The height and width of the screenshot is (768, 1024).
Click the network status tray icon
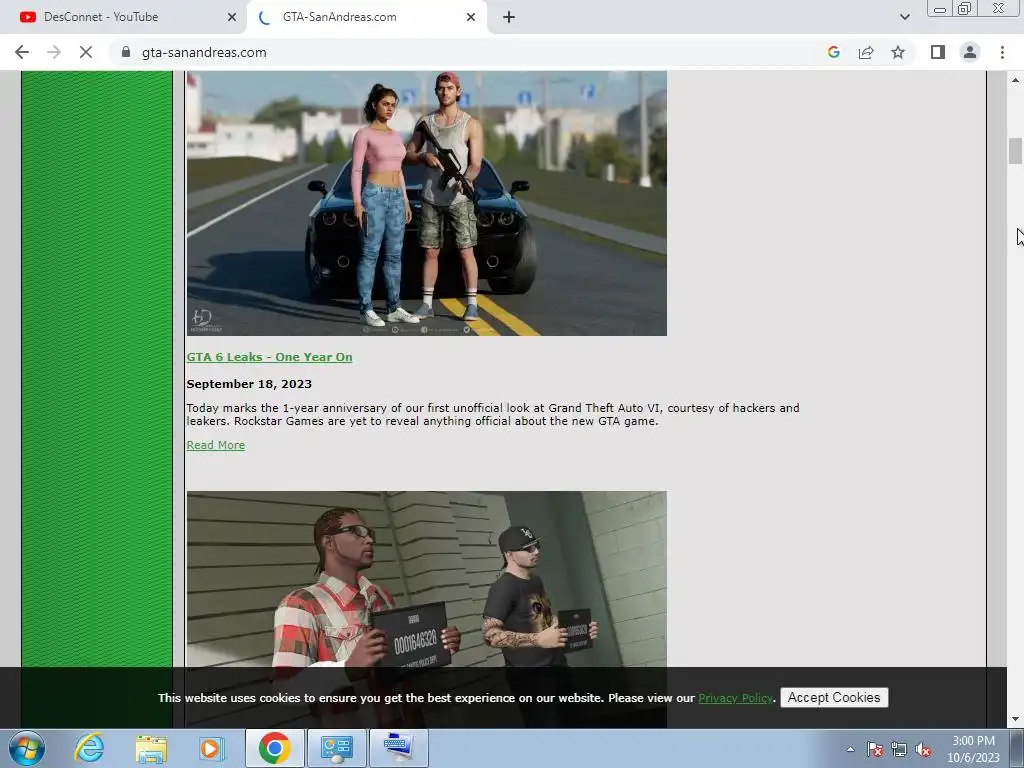pyautogui.click(x=899, y=749)
